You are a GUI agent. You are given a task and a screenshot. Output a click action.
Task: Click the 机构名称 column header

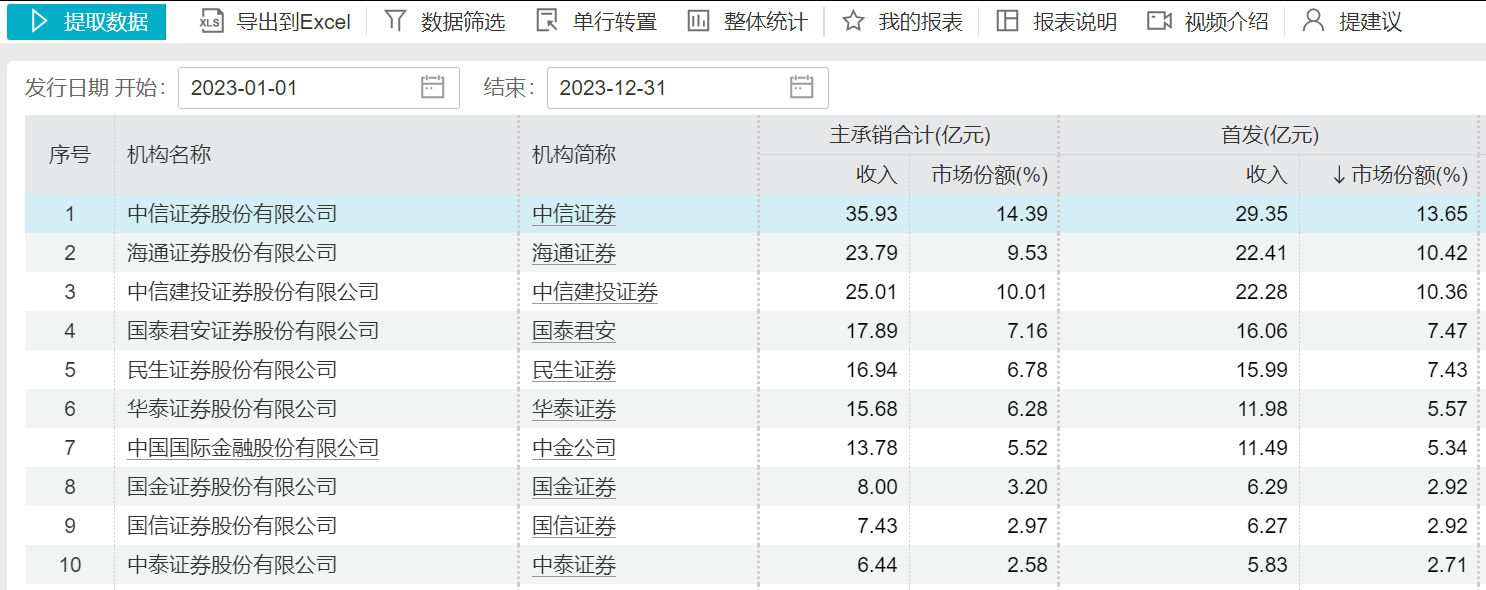point(169,154)
